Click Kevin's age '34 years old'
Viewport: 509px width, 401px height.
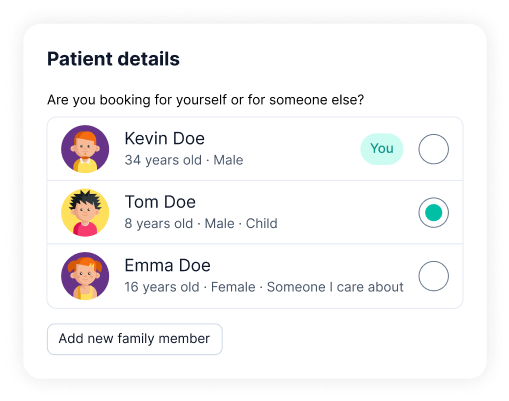pos(163,160)
